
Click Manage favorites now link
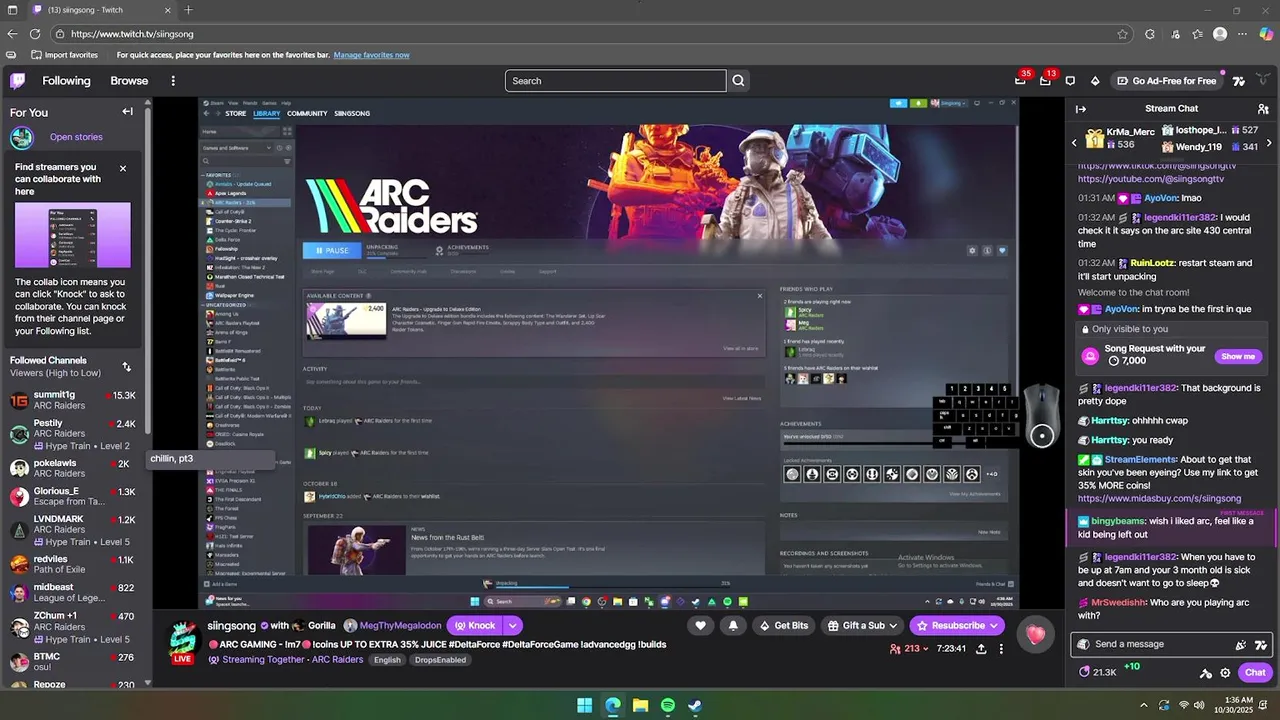[371, 55]
